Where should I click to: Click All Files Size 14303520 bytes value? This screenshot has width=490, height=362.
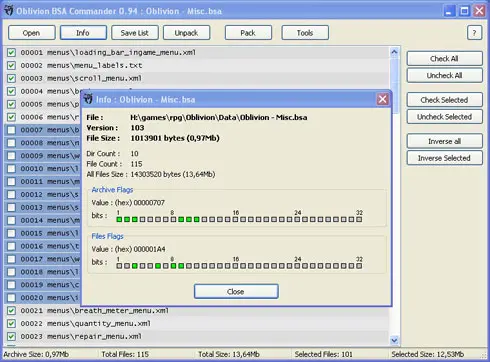tap(173, 174)
